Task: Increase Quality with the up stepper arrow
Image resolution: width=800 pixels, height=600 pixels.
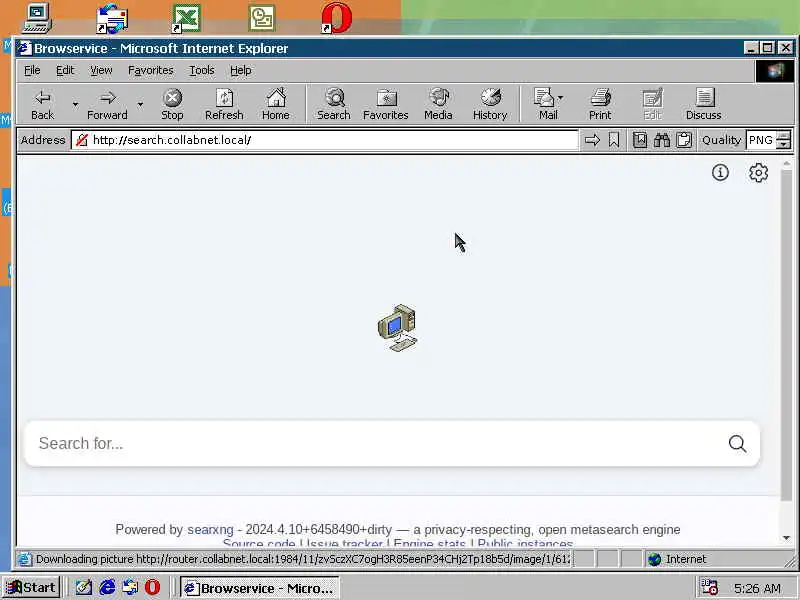Action: tap(783, 135)
